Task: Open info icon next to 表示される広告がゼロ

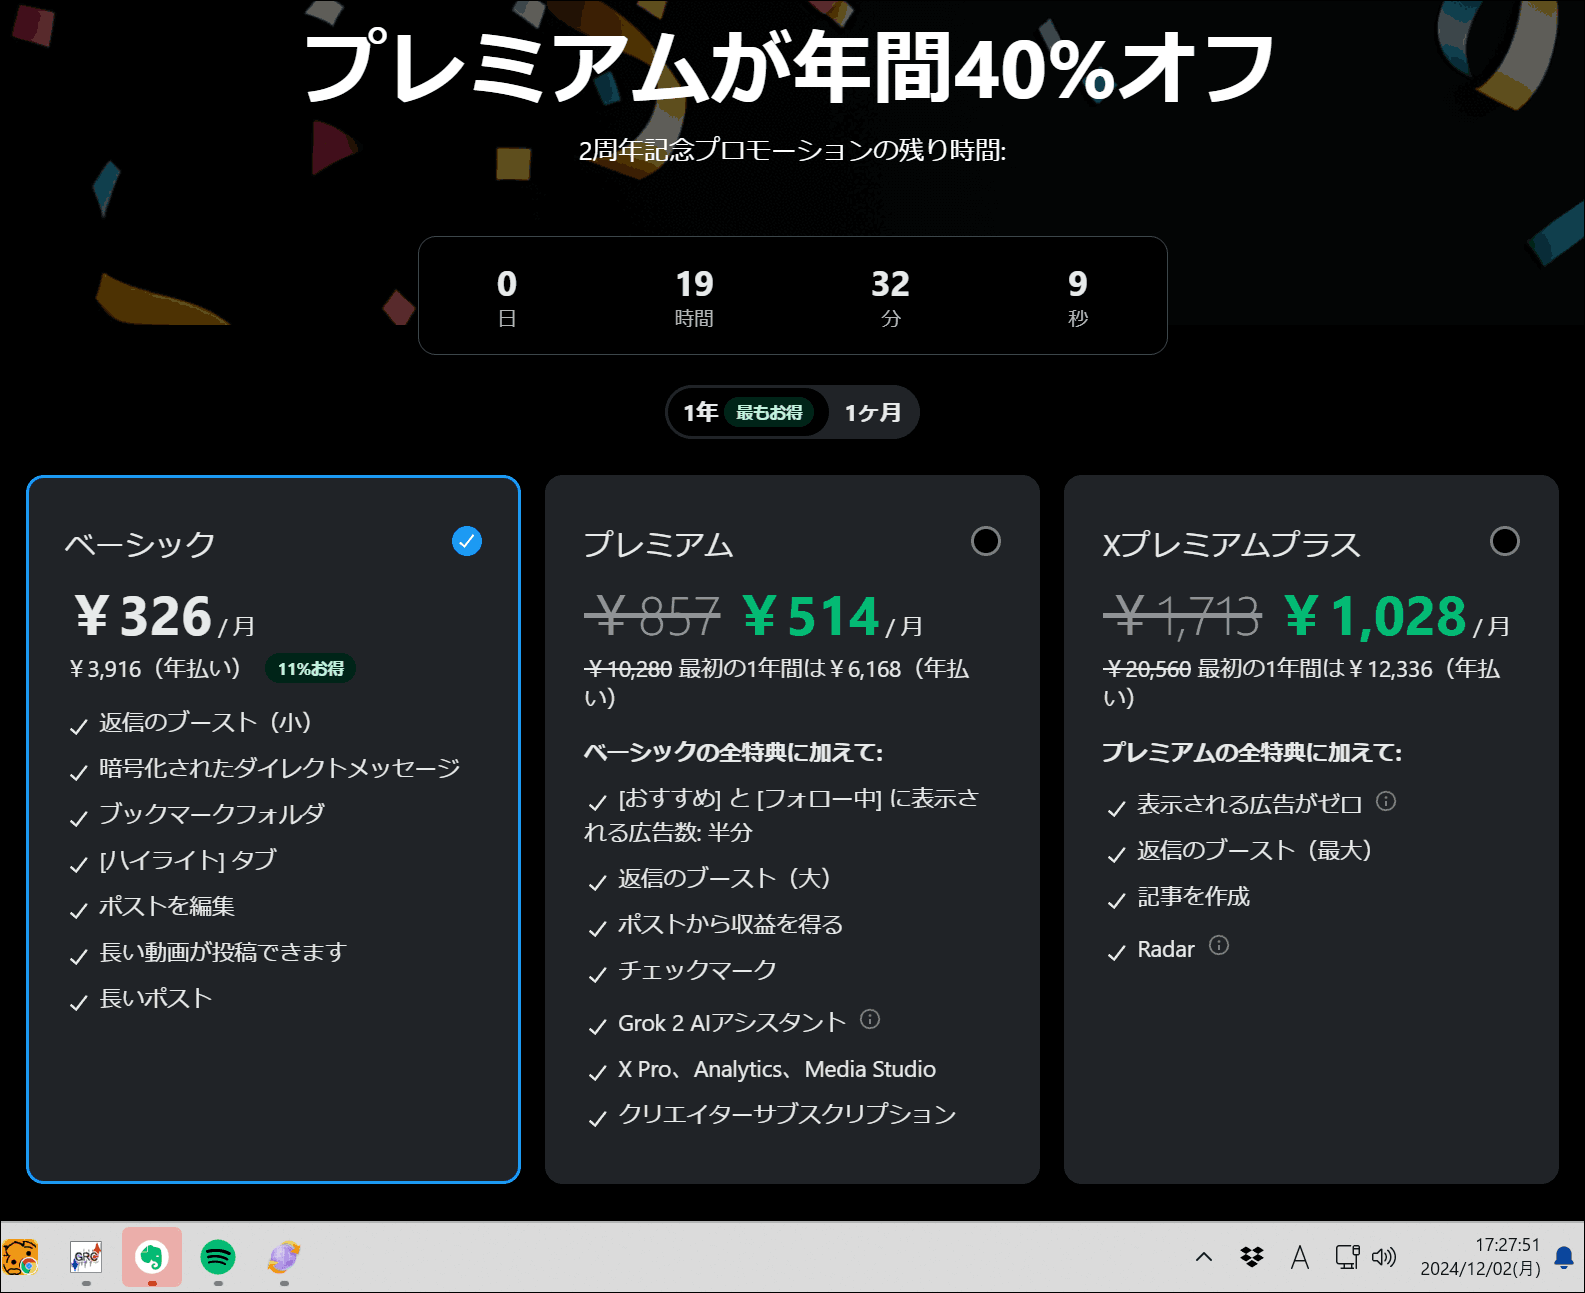Action: coord(1386,801)
